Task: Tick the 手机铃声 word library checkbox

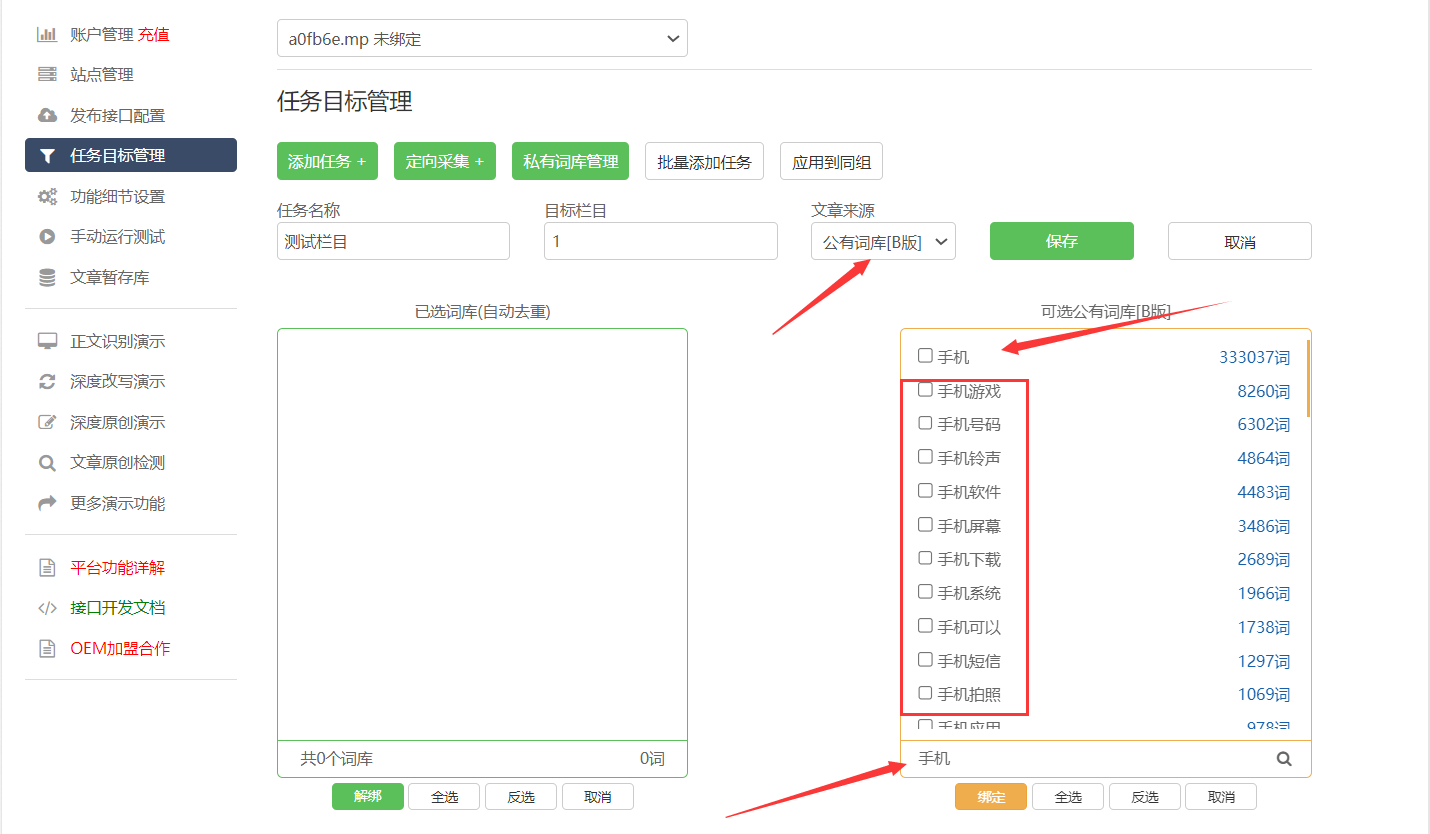Action: tap(925, 457)
